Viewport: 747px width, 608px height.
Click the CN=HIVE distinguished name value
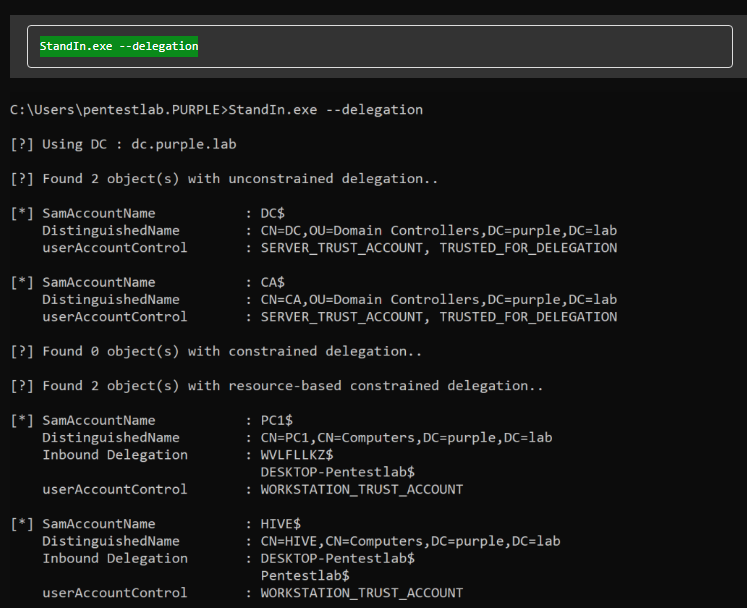coord(410,541)
